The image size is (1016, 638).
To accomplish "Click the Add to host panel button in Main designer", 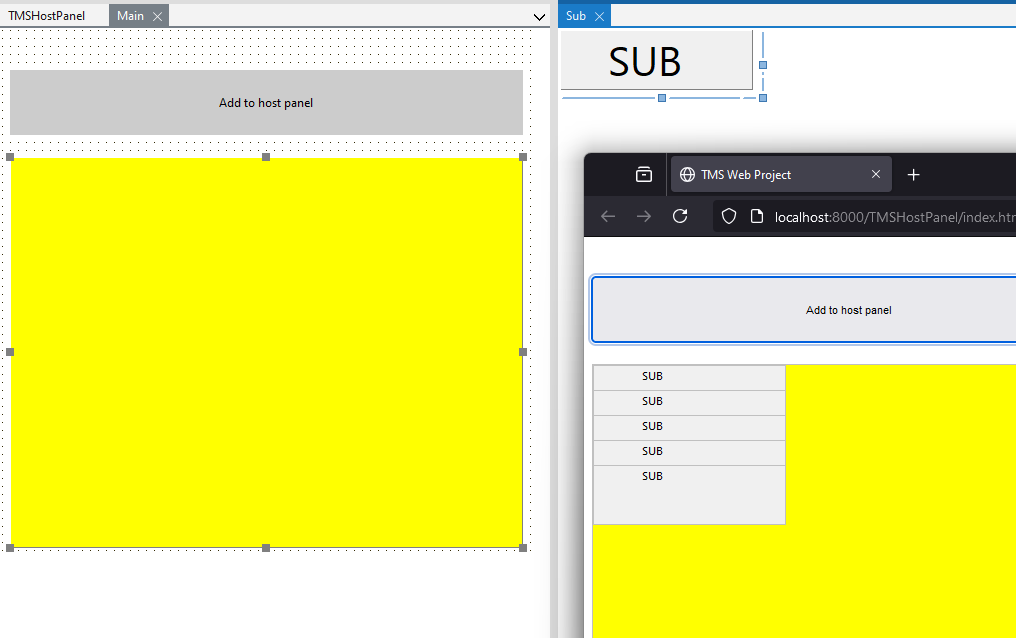I will coord(266,102).
